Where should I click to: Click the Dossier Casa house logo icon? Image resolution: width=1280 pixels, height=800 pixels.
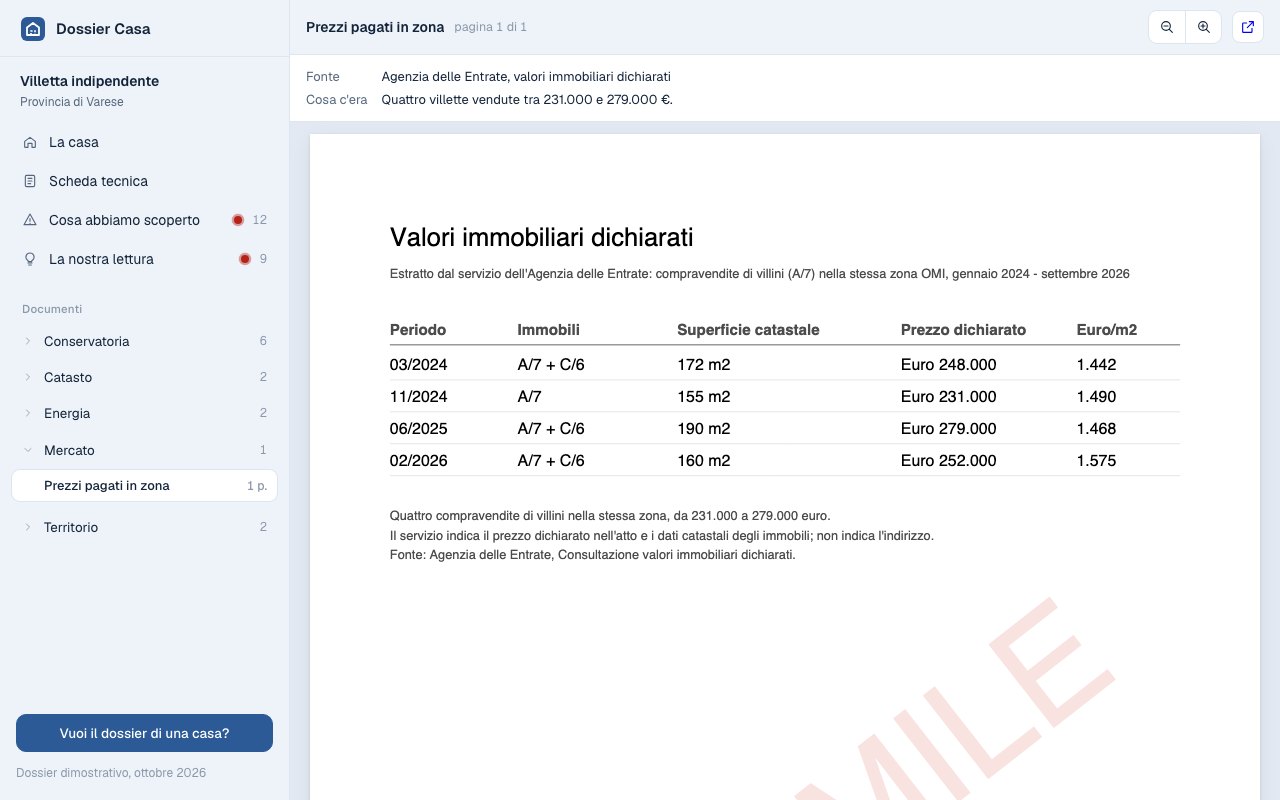click(33, 29)
